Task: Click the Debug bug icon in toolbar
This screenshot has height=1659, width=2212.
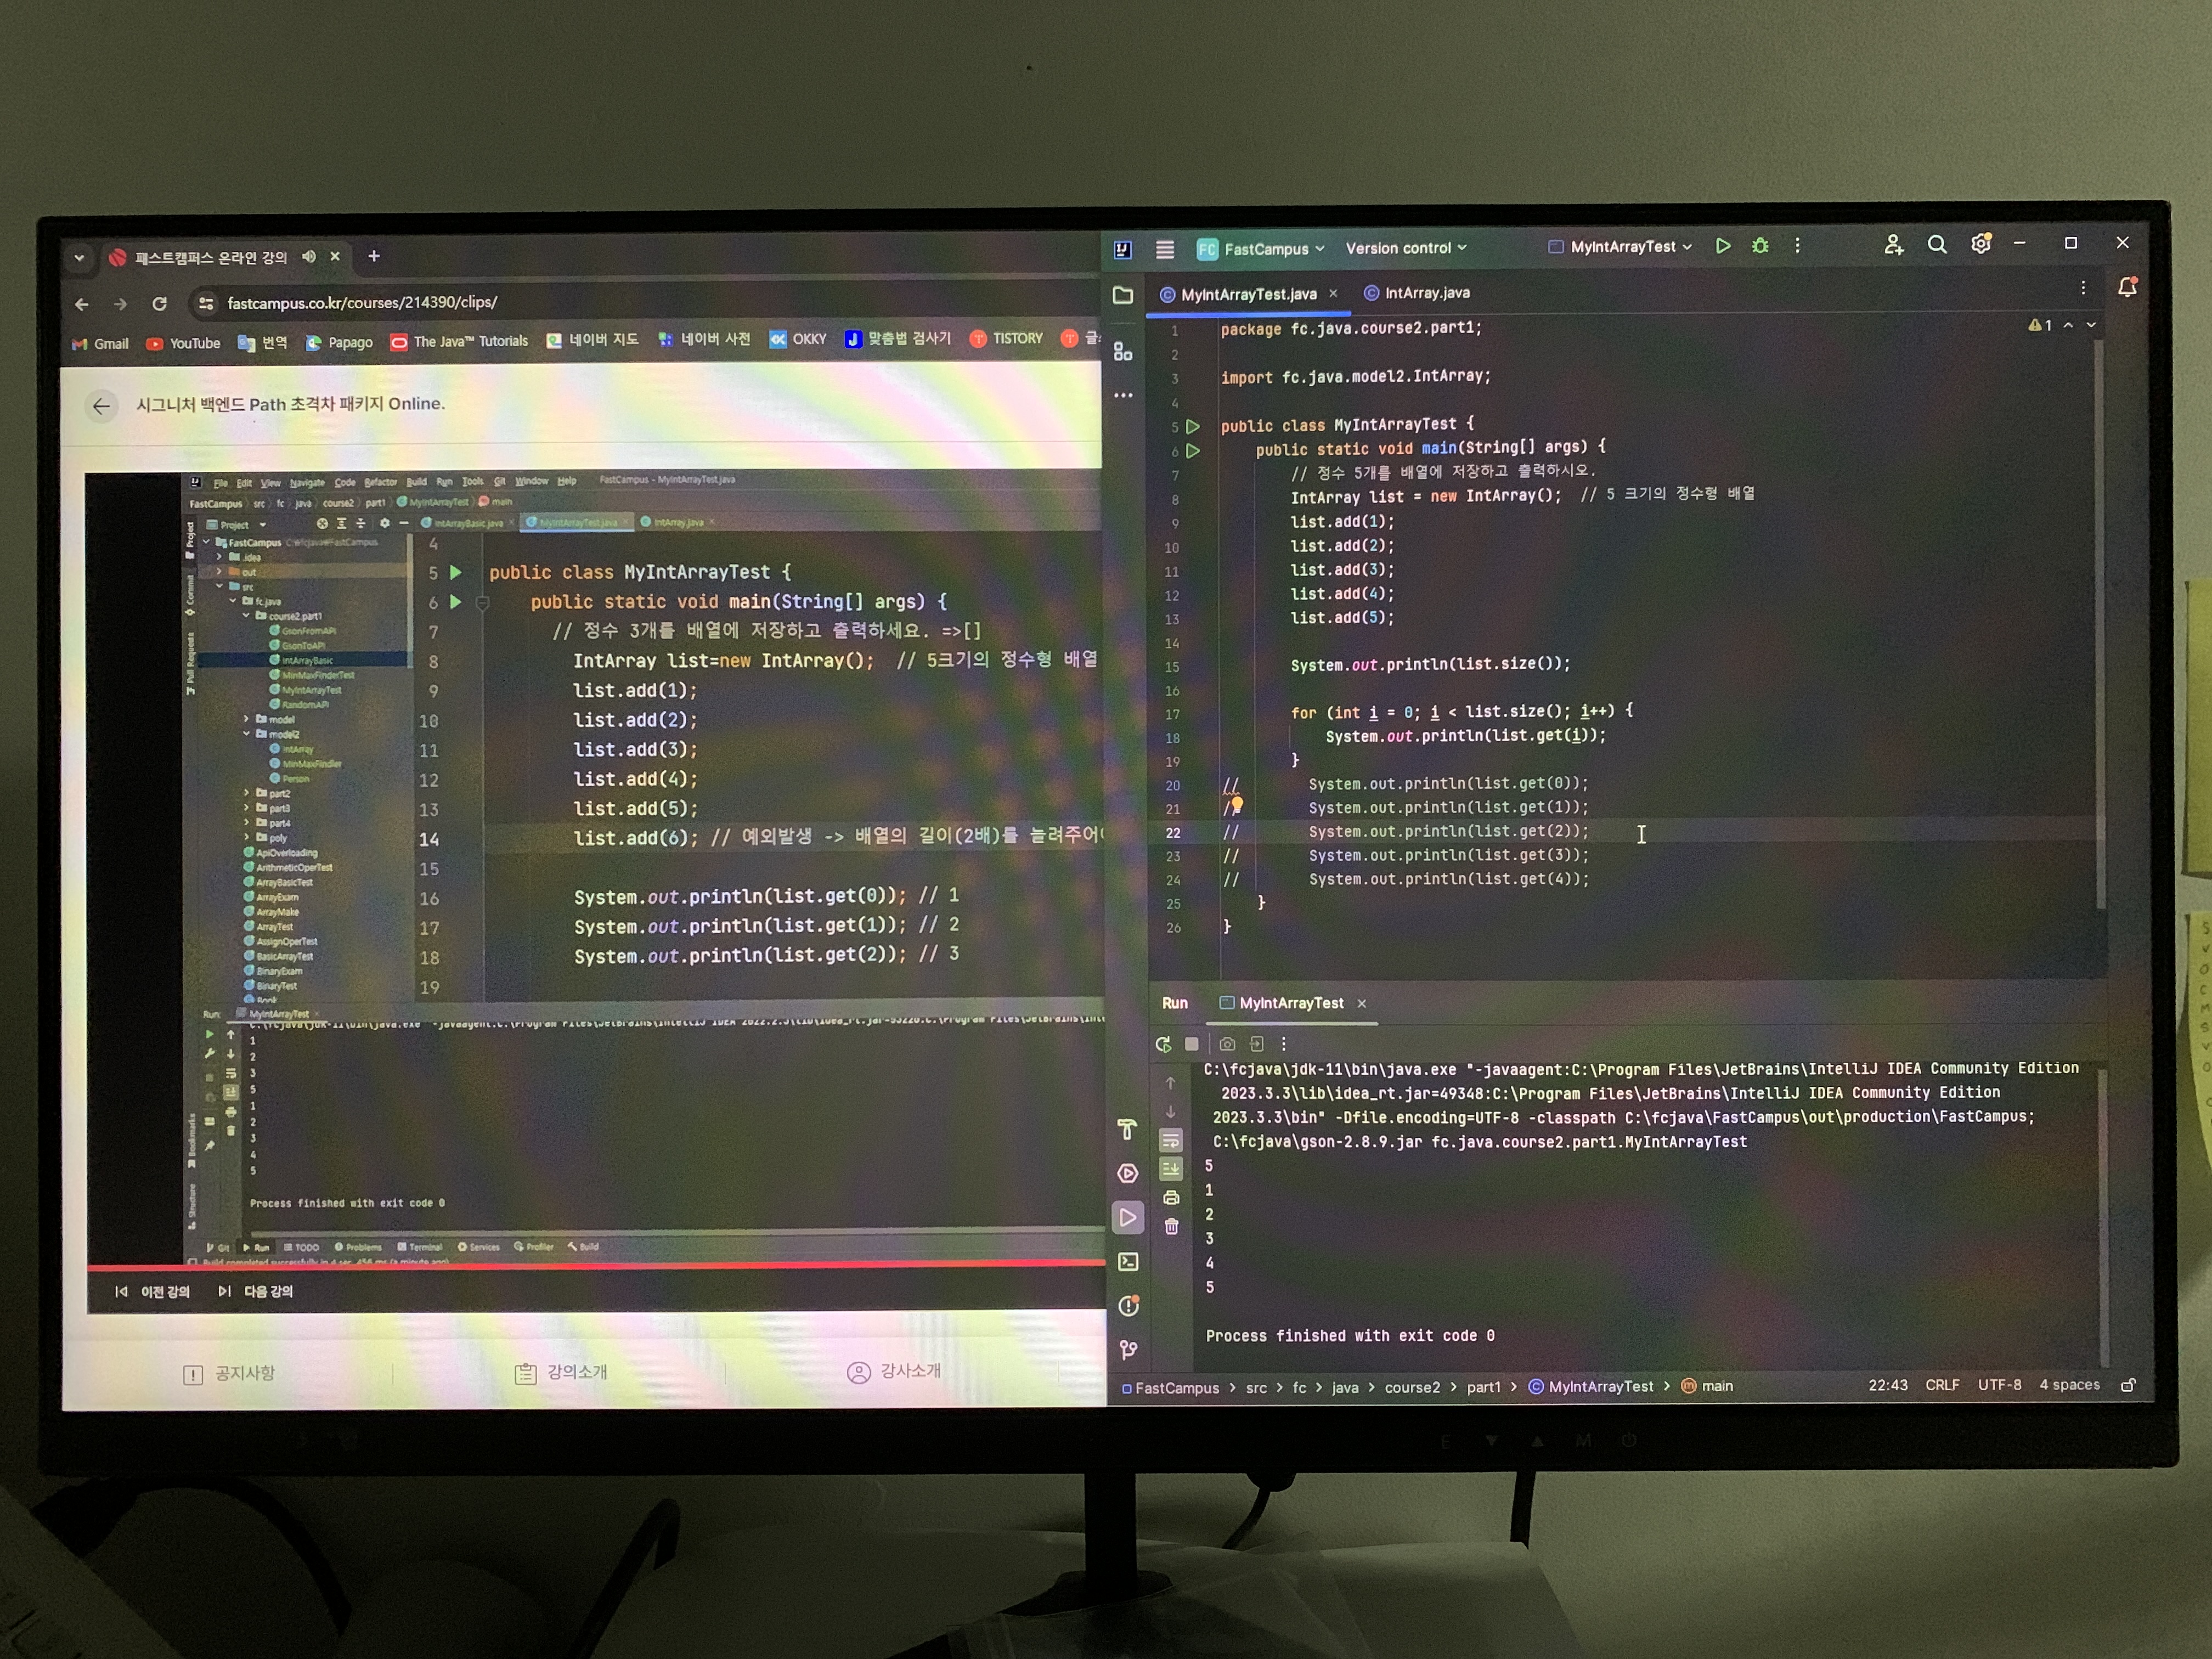Action: (x=1760, y=246)
